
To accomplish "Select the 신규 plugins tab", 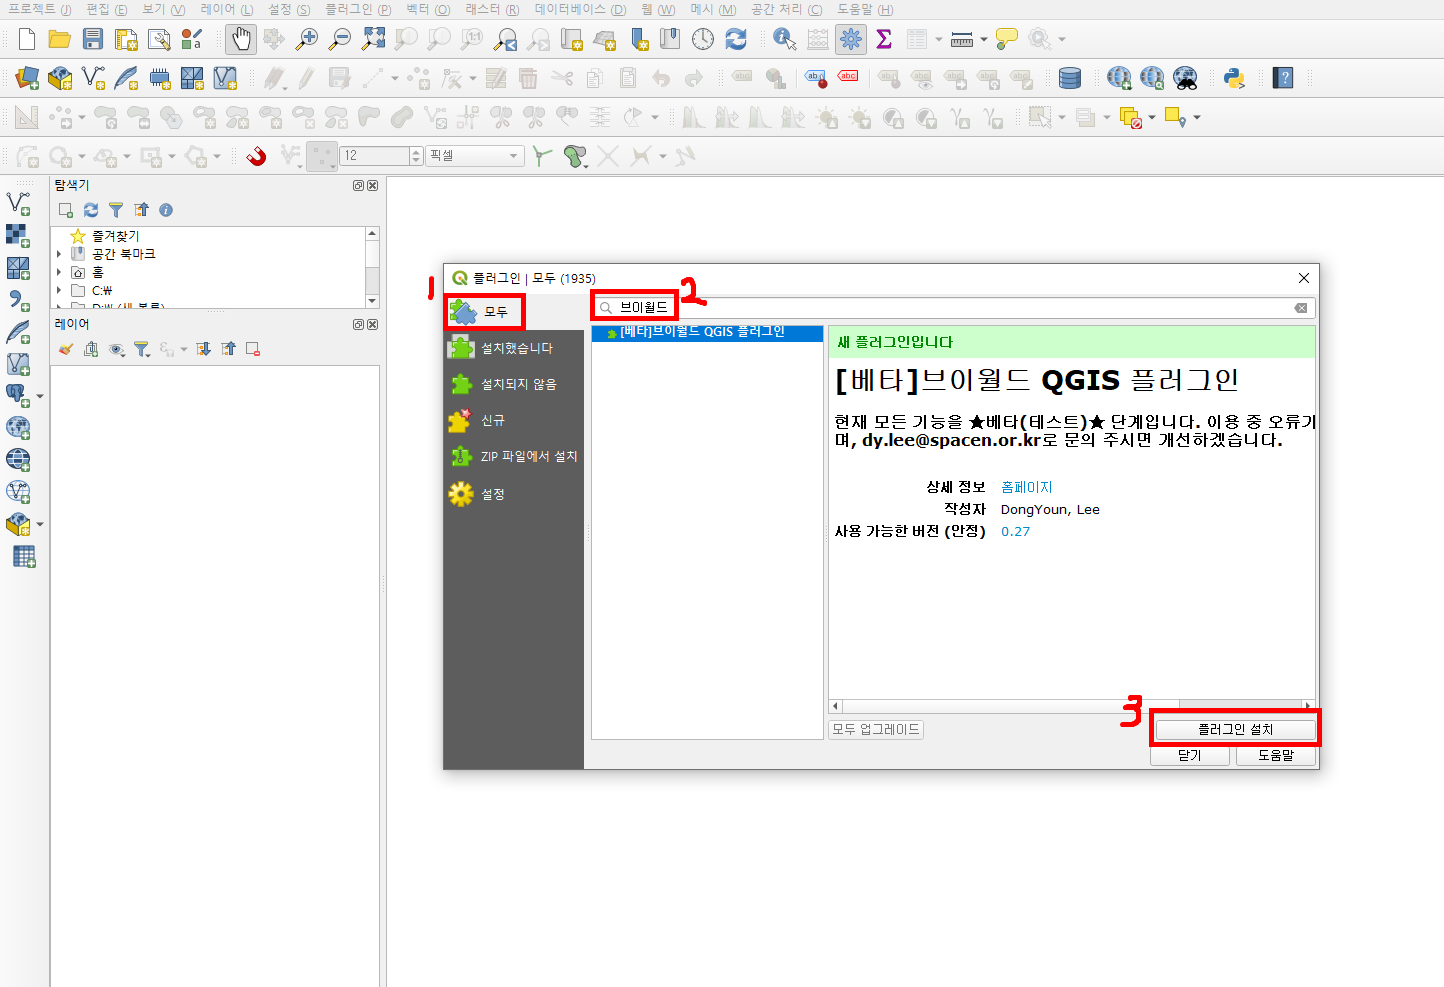I will click(514, 420).
